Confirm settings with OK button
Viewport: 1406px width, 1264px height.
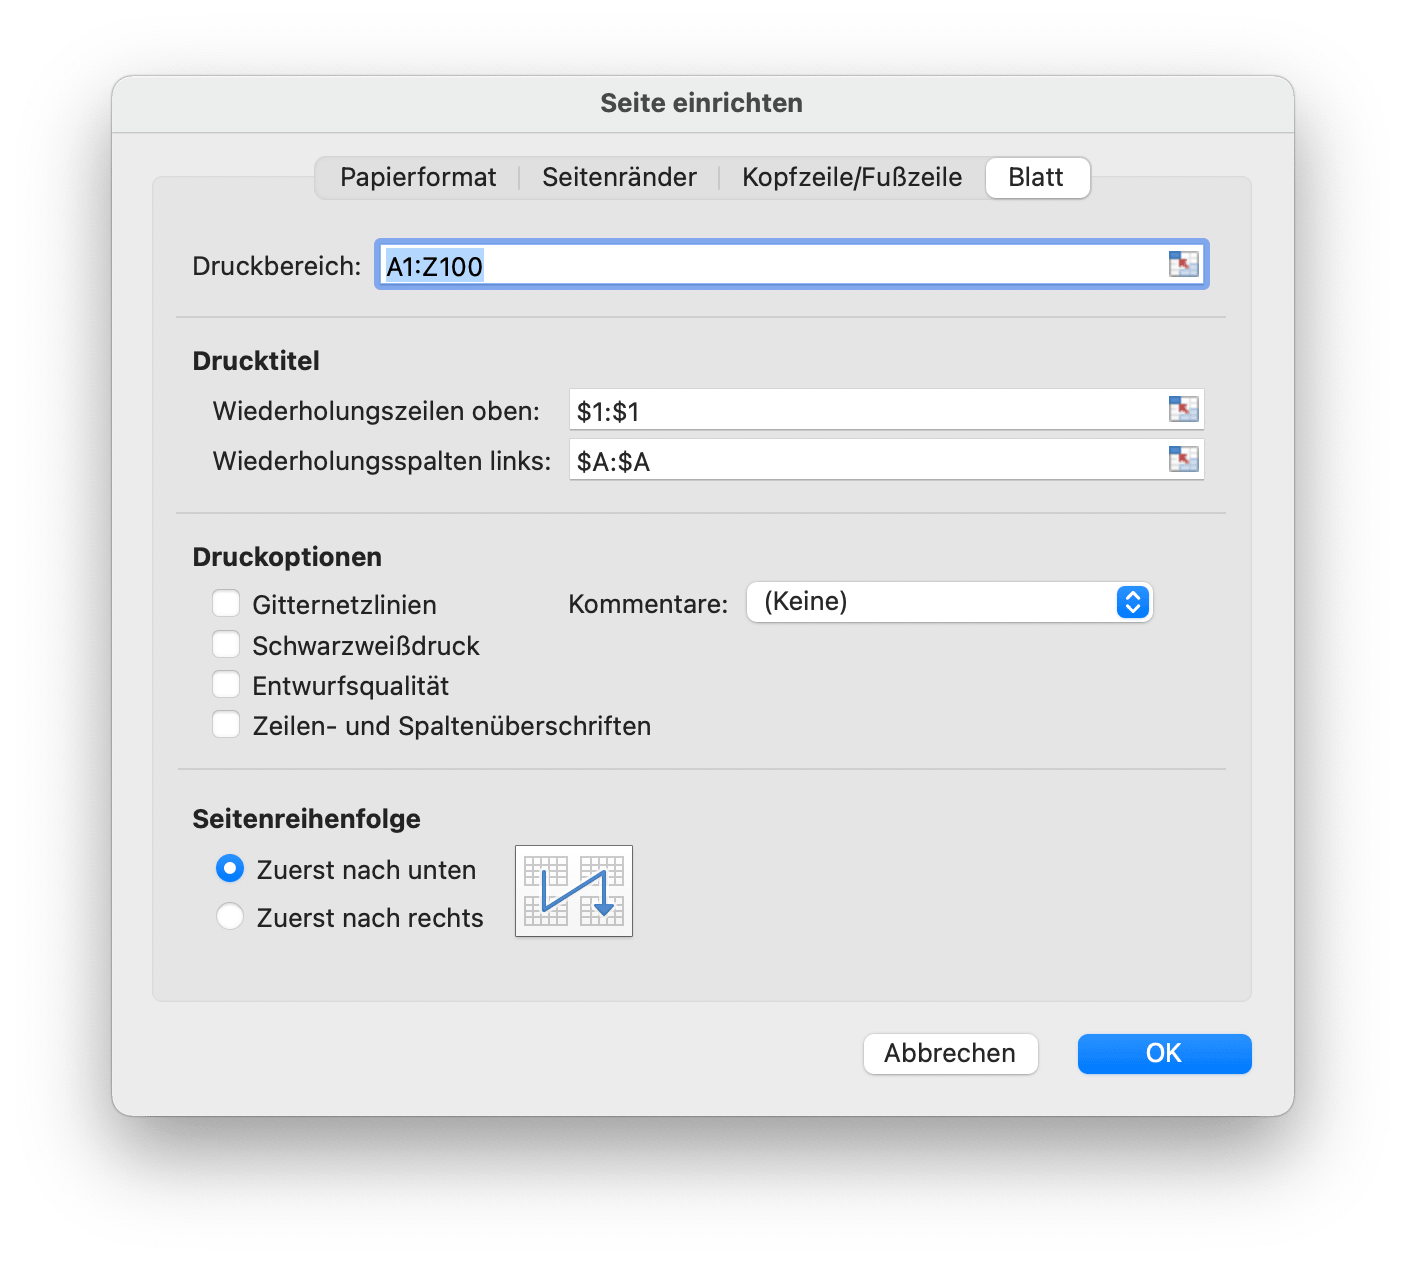click(x=1163, y=1053)
